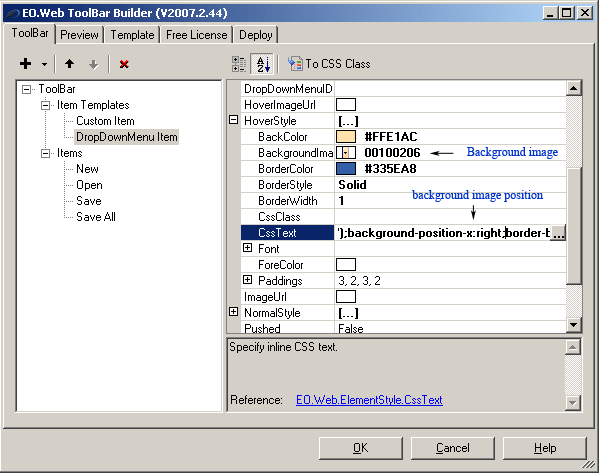This screenshot has width=599, height=473.
Task: Expand the Paddings property group
Action: point(248,280)
